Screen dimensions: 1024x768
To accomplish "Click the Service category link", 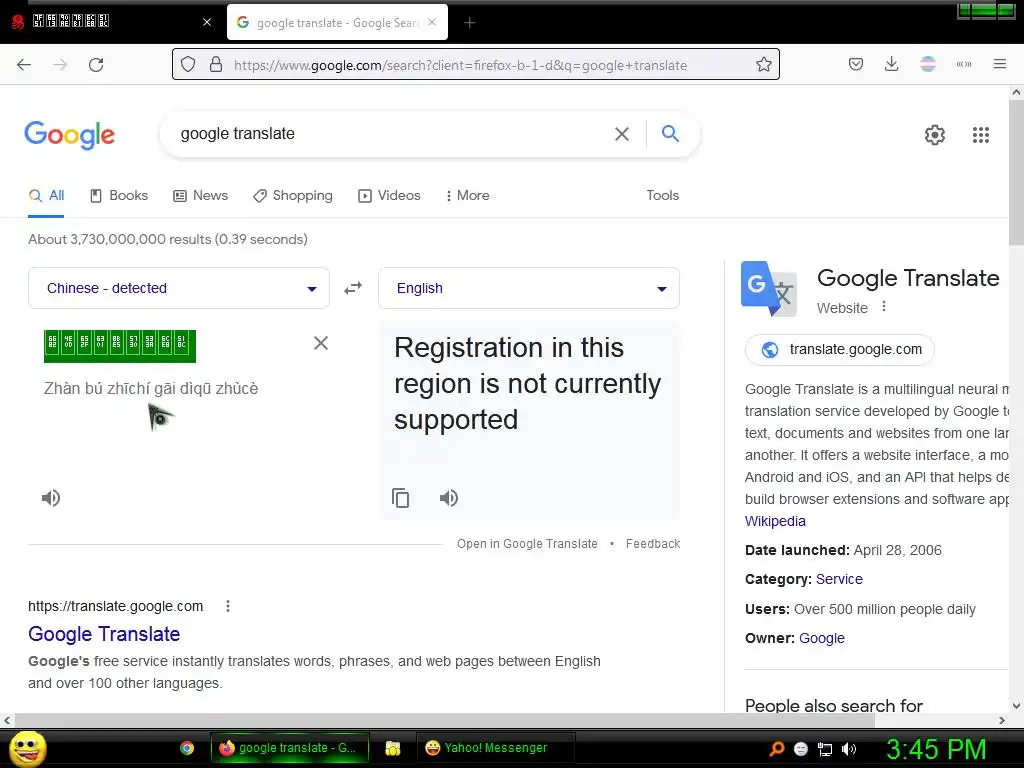I will tap(839, 579).
